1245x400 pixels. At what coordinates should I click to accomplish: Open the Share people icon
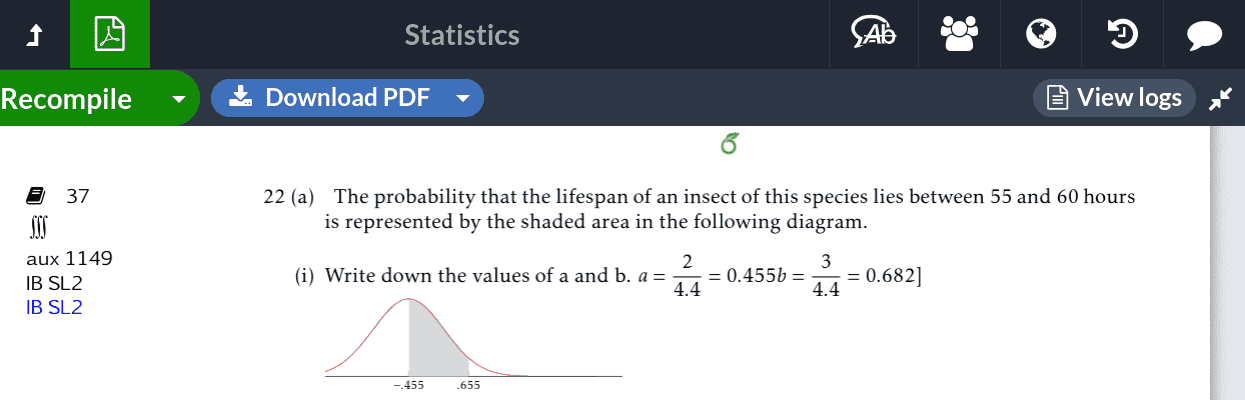point(958,34)
